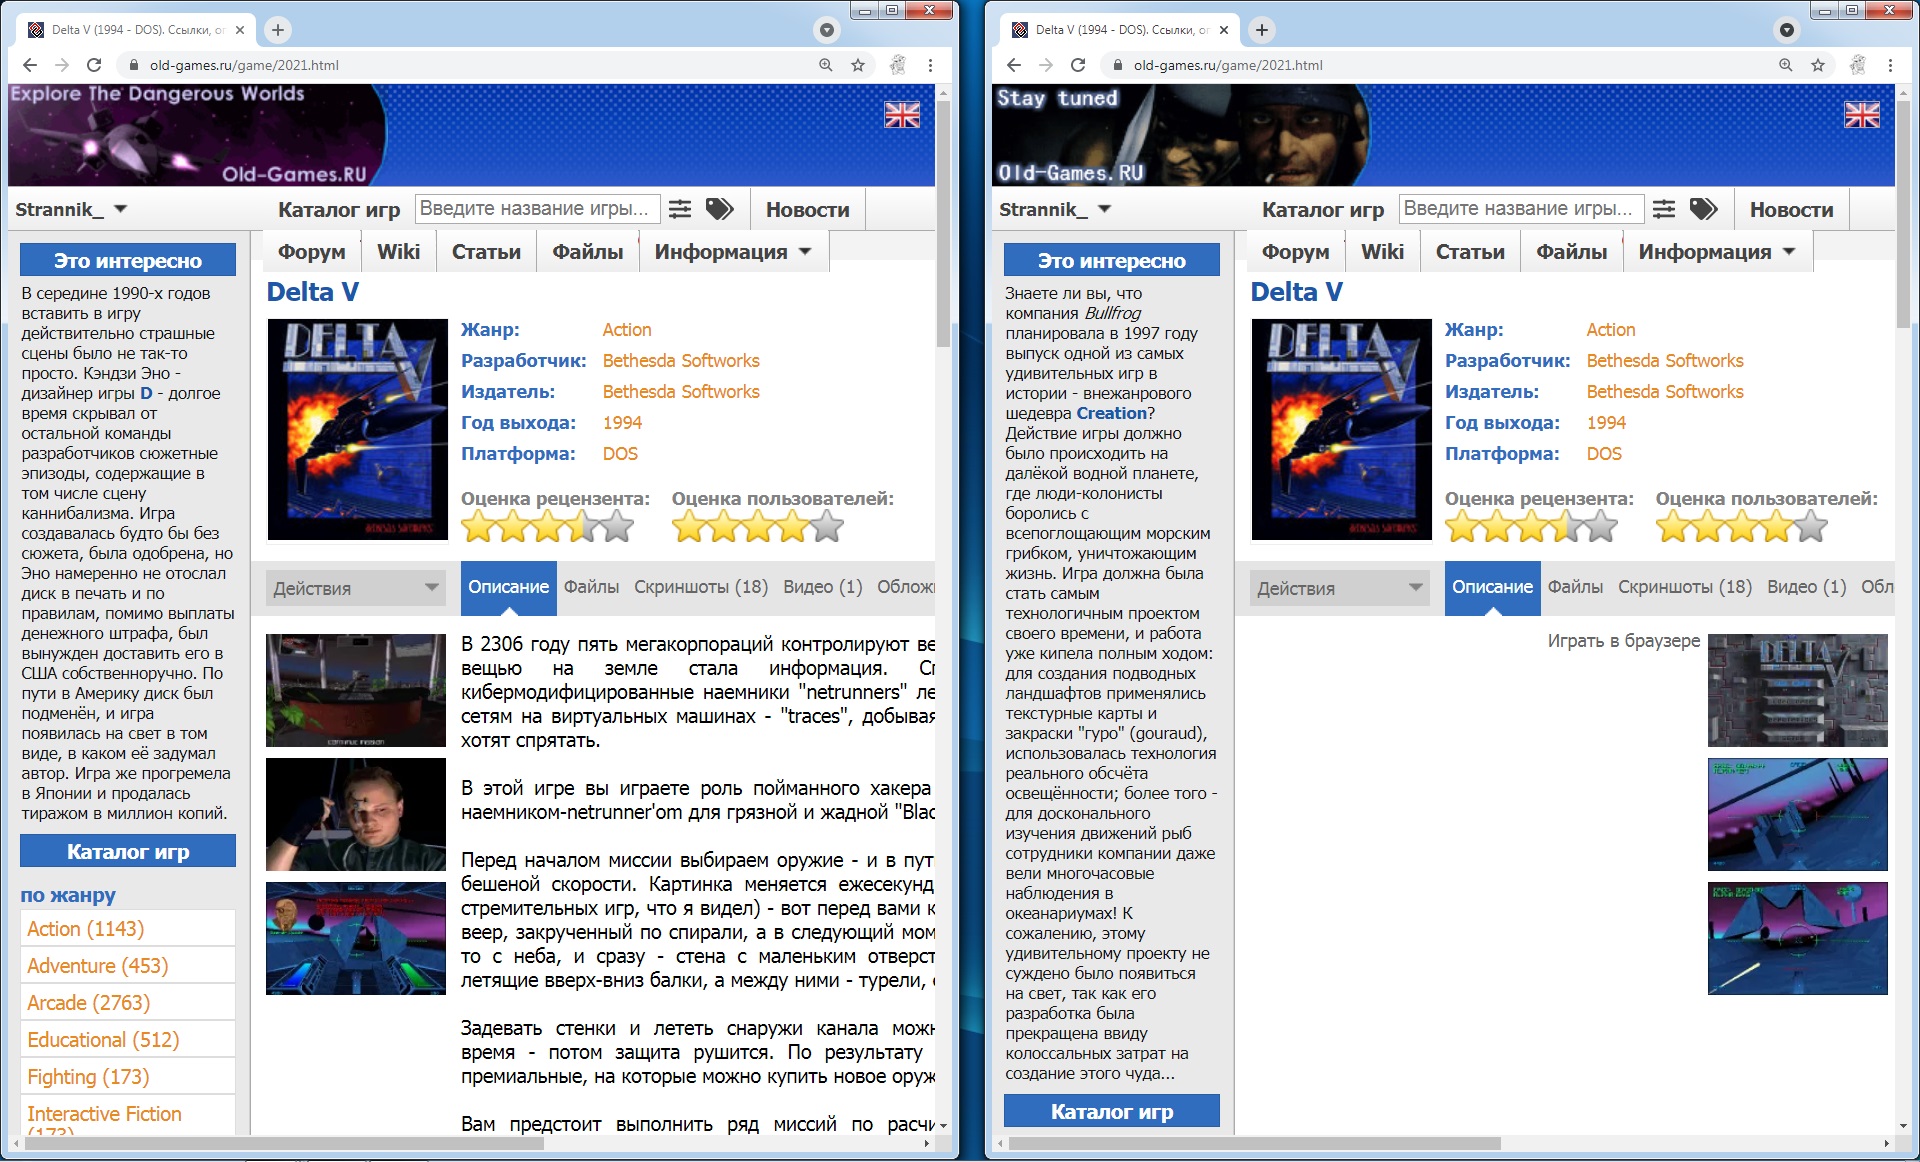The height and width of the screenshot is (1162, 1920).
Task: Reload the page in right browser window
Action: click(1077, 65)
